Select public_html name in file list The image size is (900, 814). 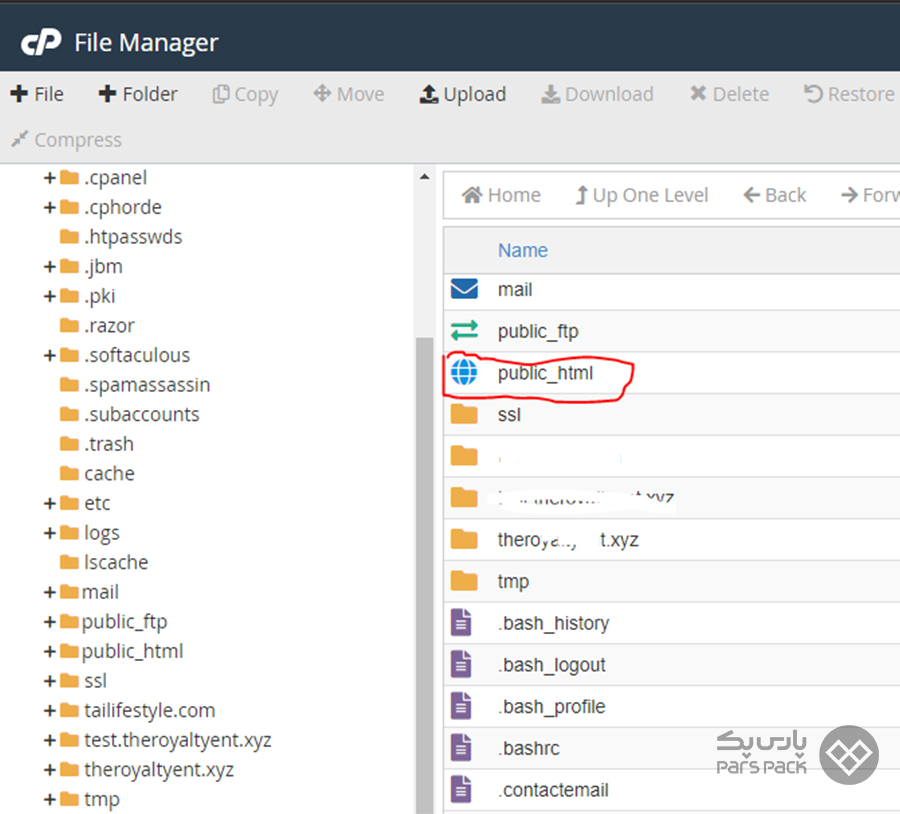point(545,373)
